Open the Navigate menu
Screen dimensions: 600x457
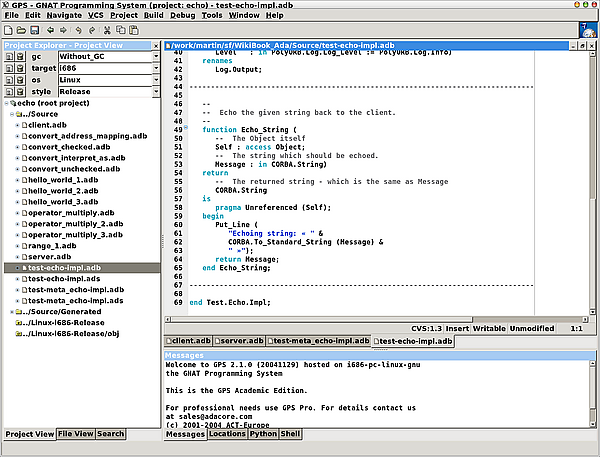tap(64, 15)
